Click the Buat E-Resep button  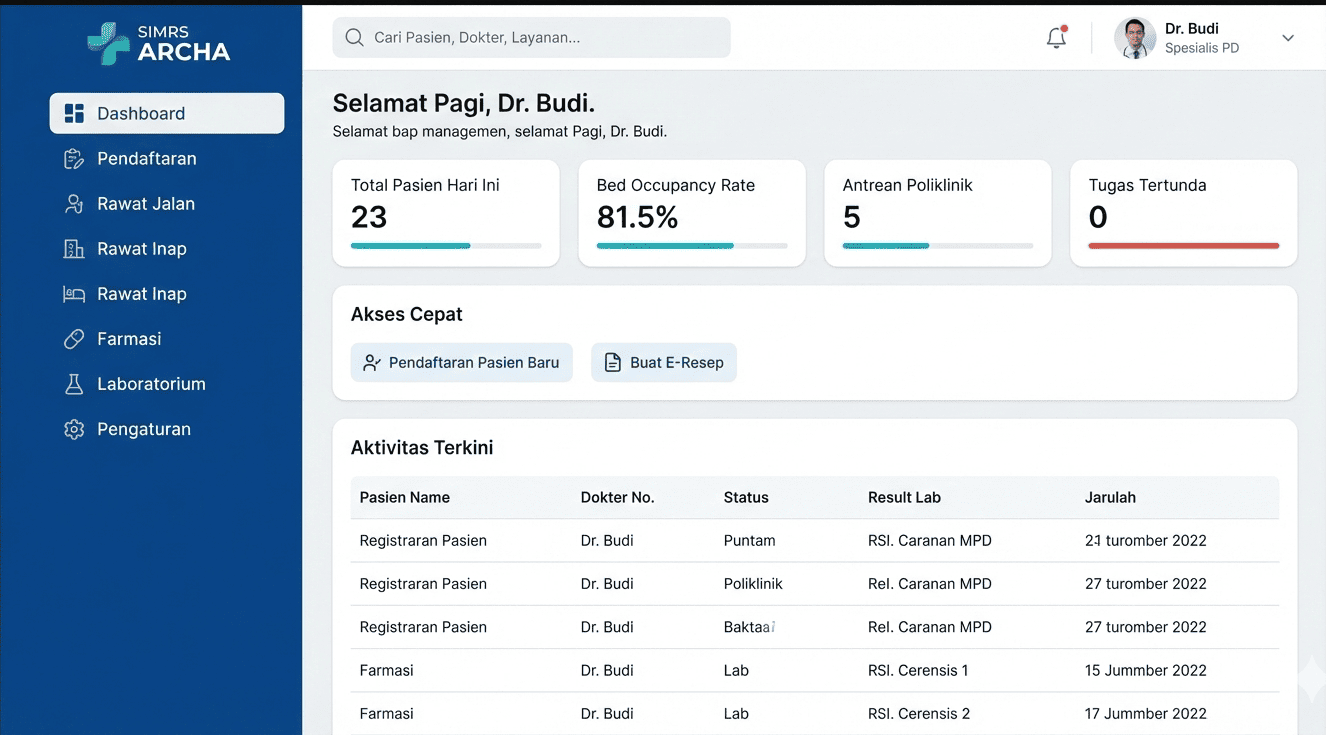click(664, 363)
